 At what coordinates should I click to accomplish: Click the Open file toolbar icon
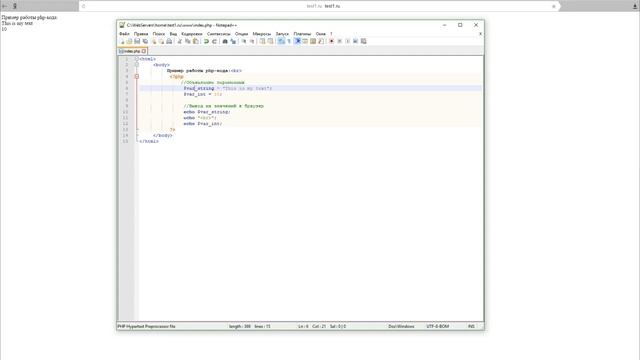click(x=129, y=41)
